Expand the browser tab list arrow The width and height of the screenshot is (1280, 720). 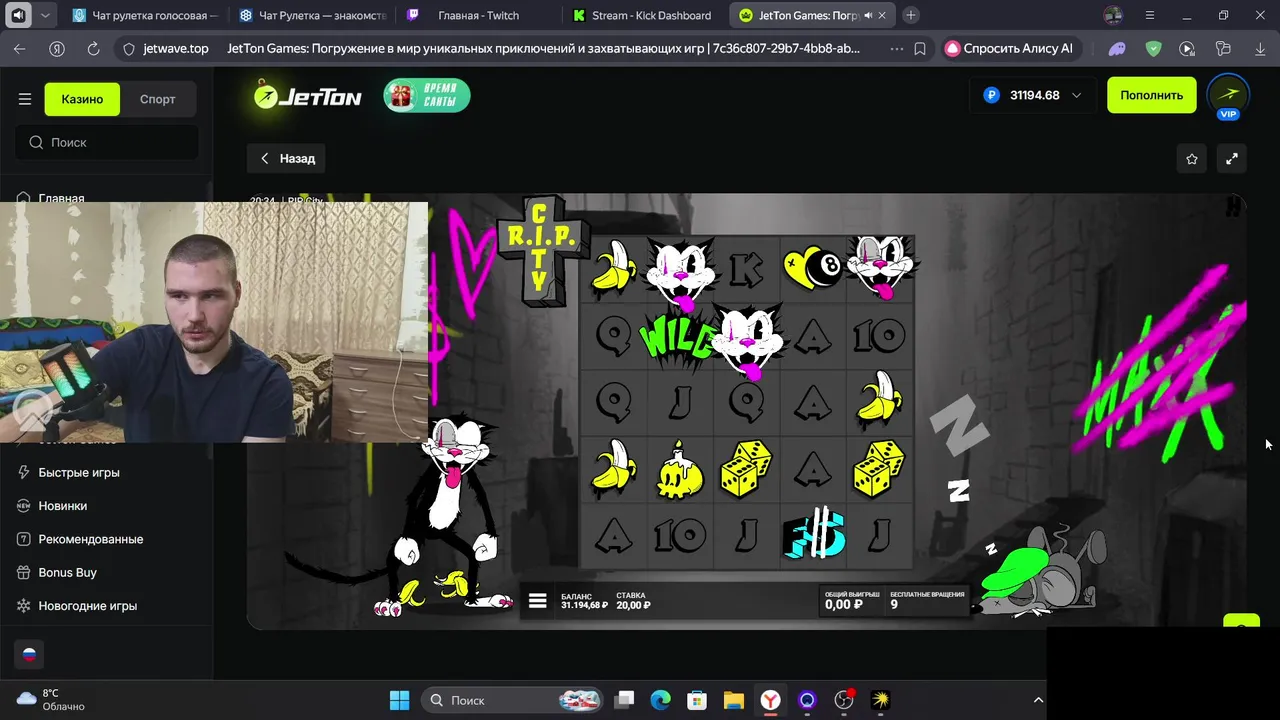[45, 15]
